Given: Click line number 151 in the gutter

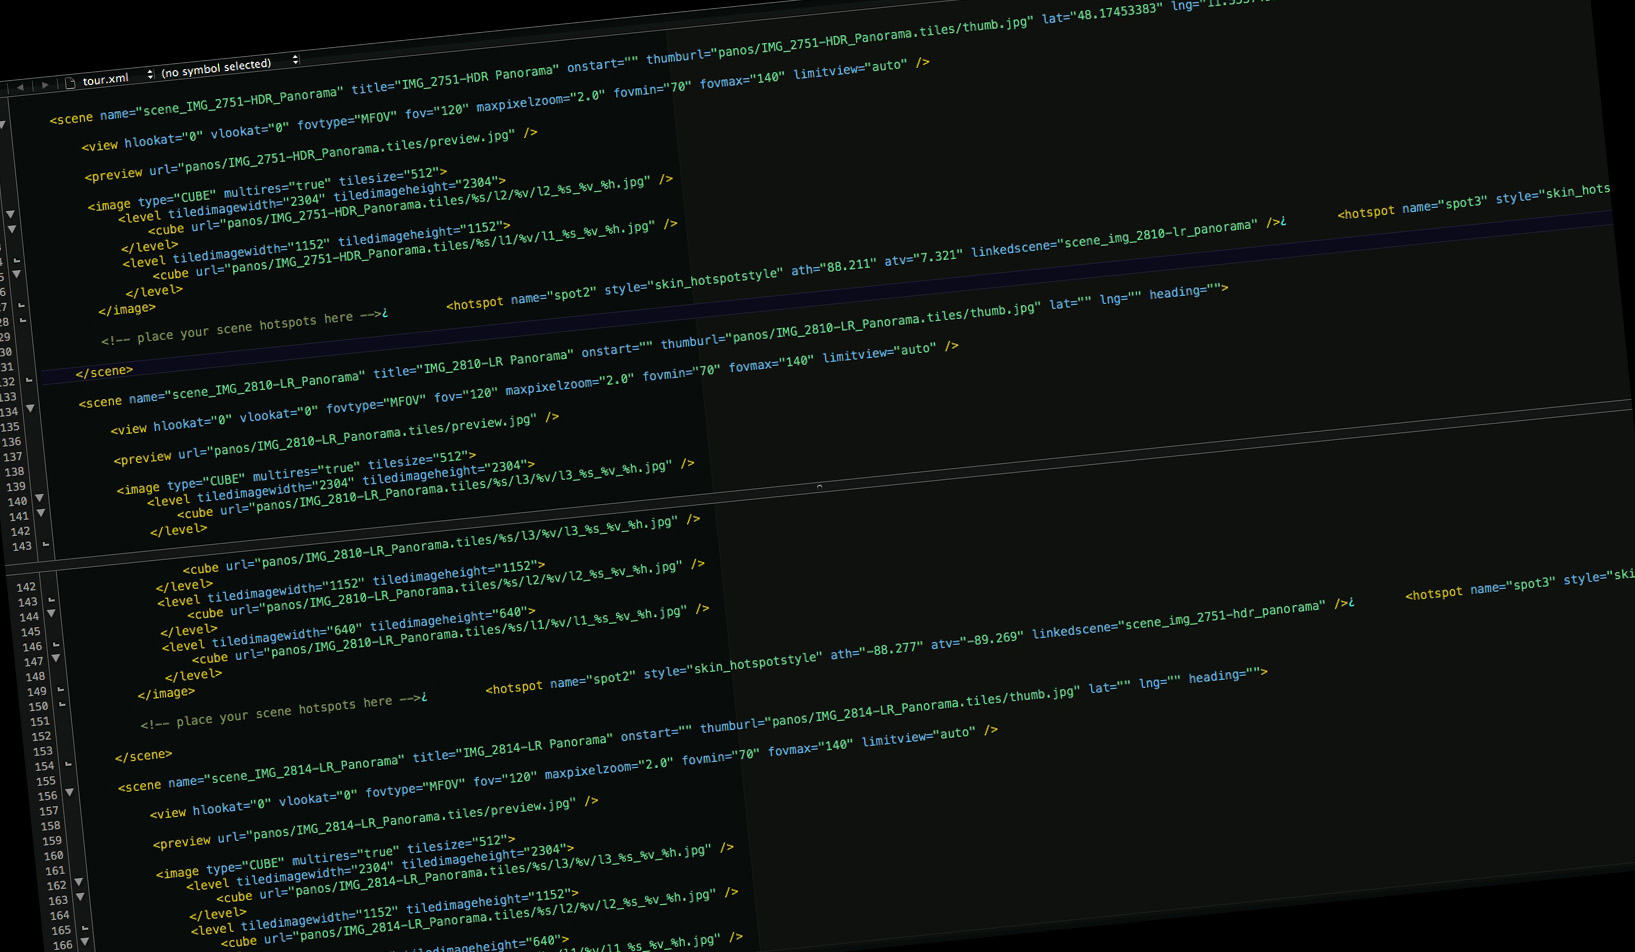Looking at the screenshot, I should [x=39, y=721].
